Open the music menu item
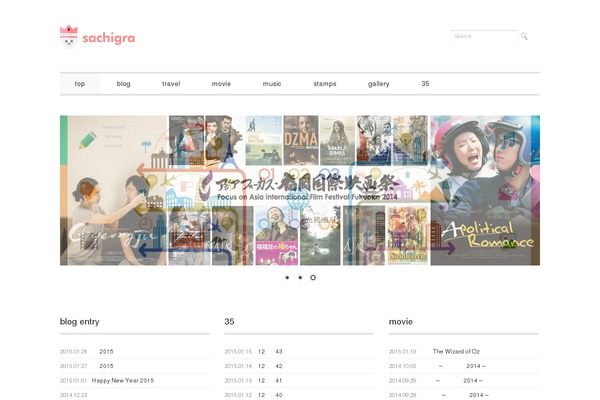600x400 pixels. pos(272,84)
